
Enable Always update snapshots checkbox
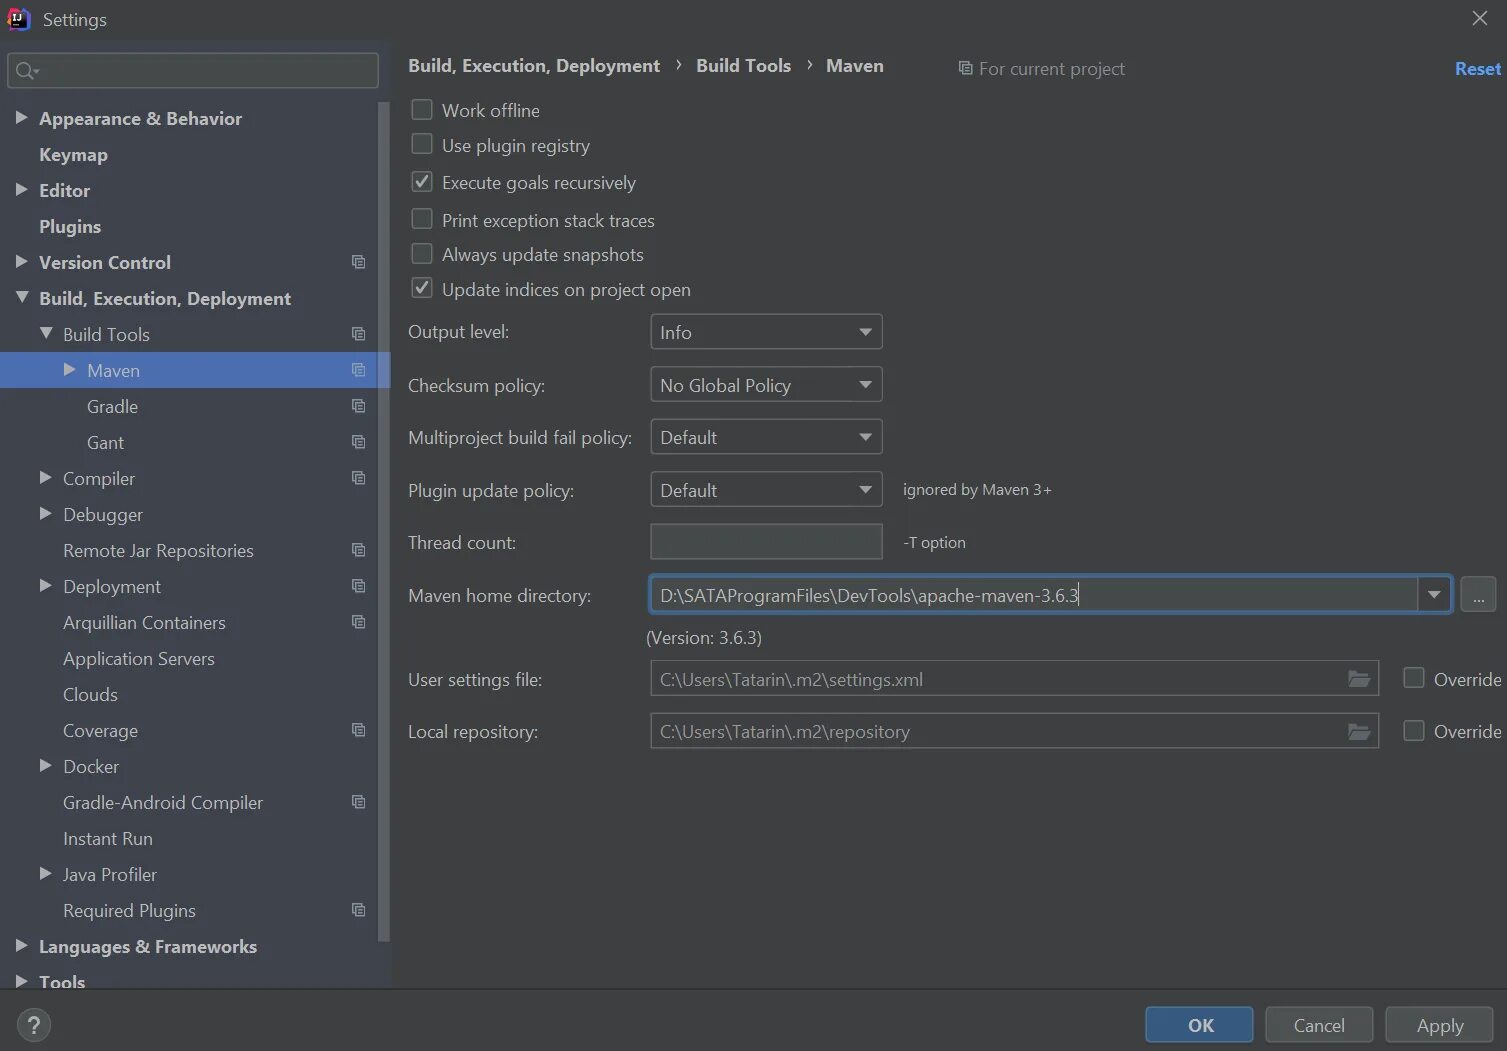[x=422, y=254]
